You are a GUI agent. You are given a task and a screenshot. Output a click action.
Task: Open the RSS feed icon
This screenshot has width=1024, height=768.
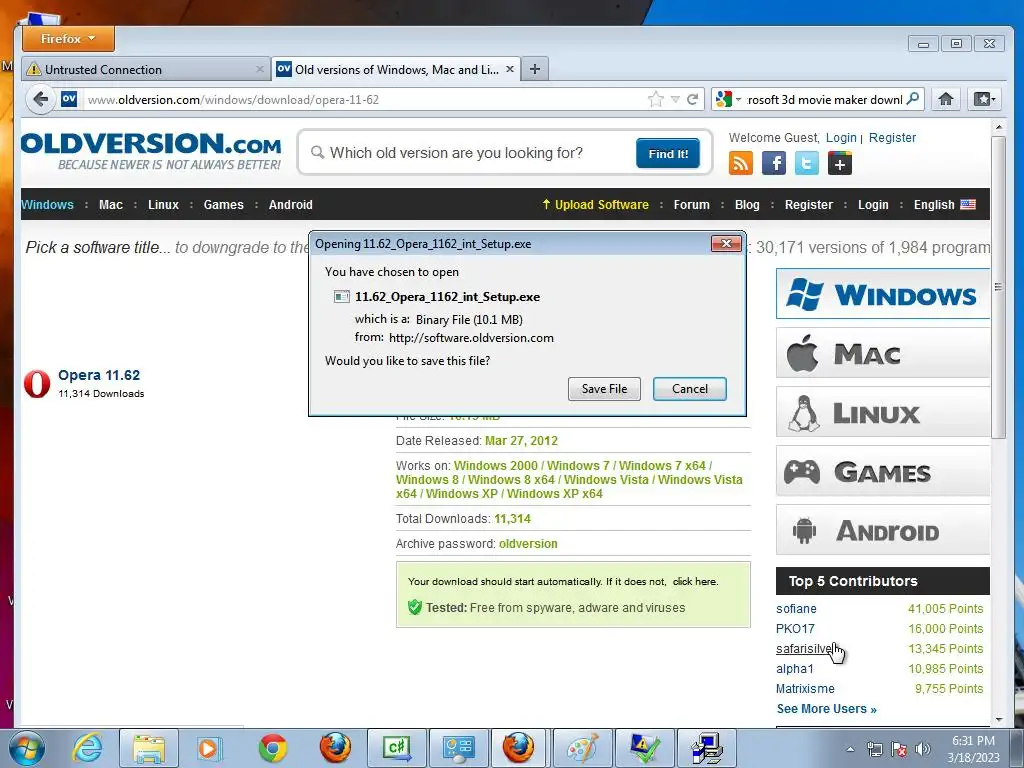(x=741, y=163)
